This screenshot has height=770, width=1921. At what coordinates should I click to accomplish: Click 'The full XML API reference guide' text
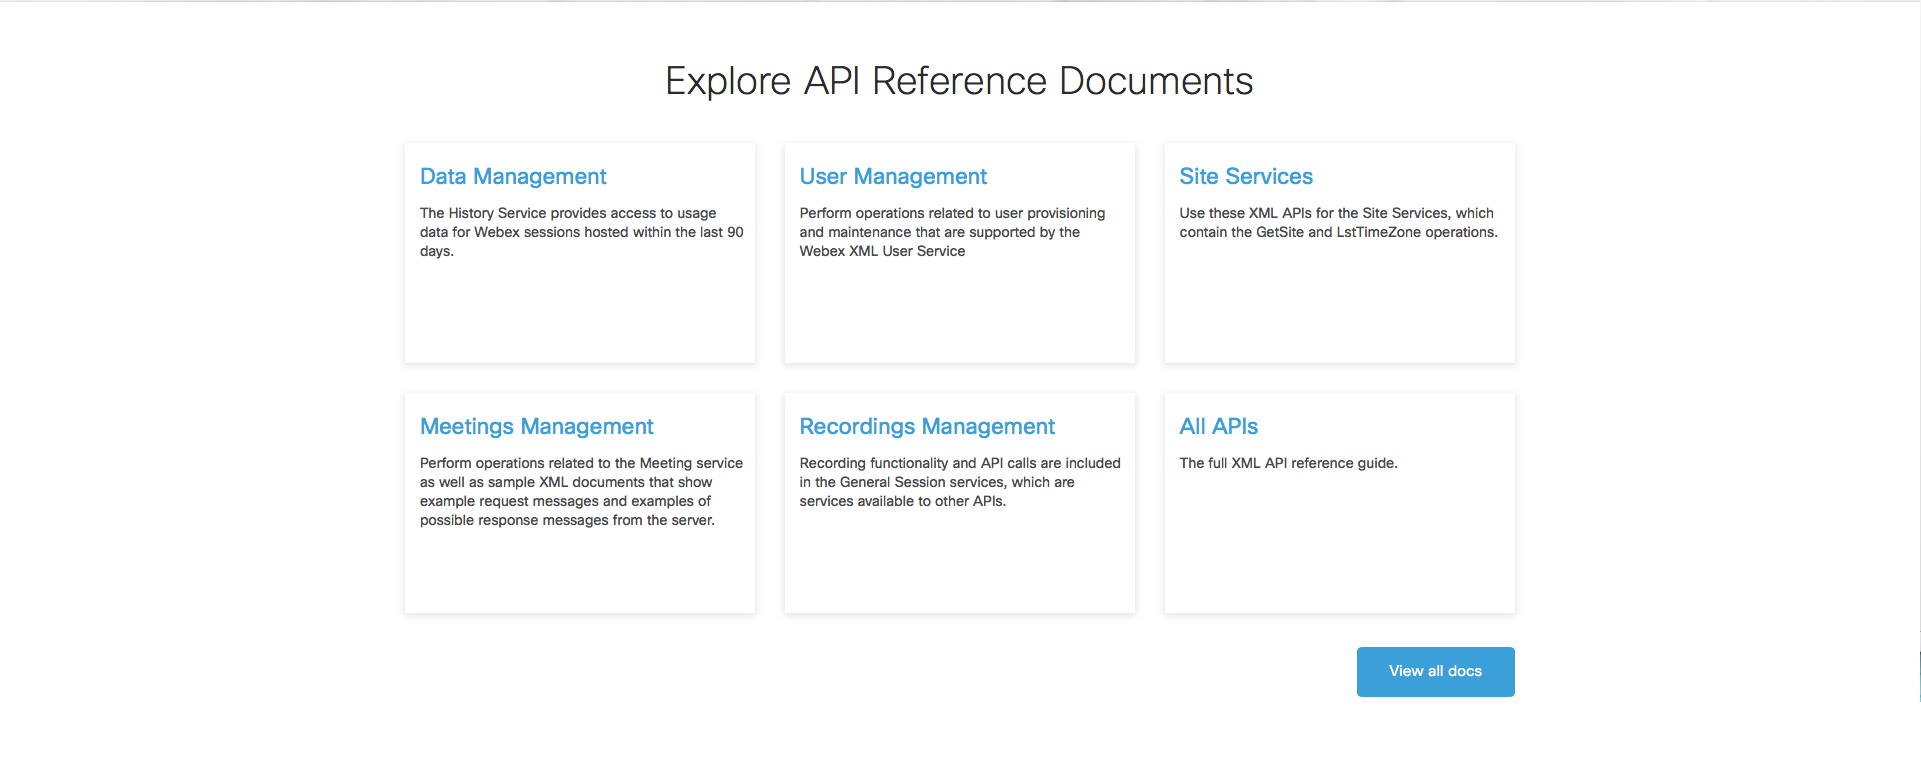click(1288, 463)
